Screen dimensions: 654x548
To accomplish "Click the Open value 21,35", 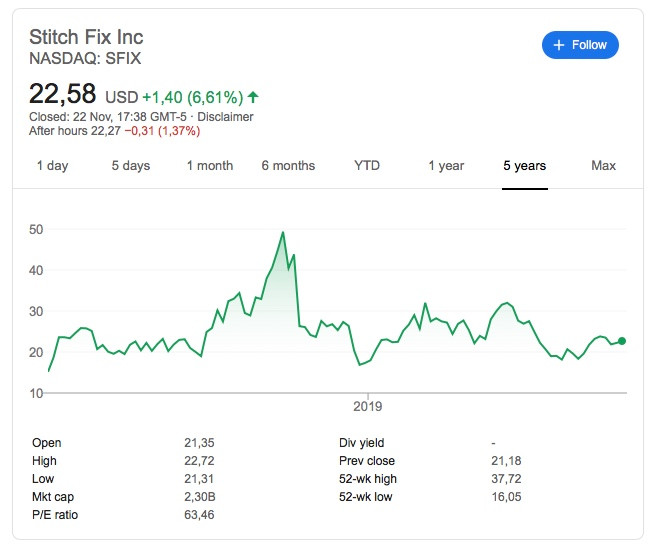I will pos(199,443).
